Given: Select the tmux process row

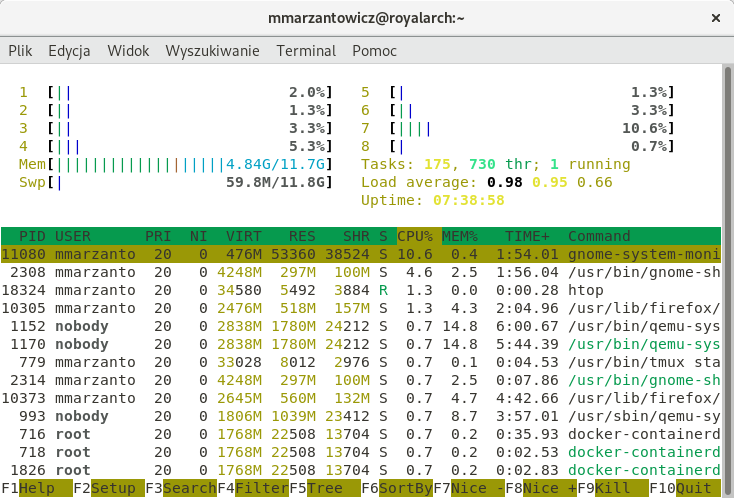Looking at the screenshot, I should pyautogui.click(x=361, y=362).
